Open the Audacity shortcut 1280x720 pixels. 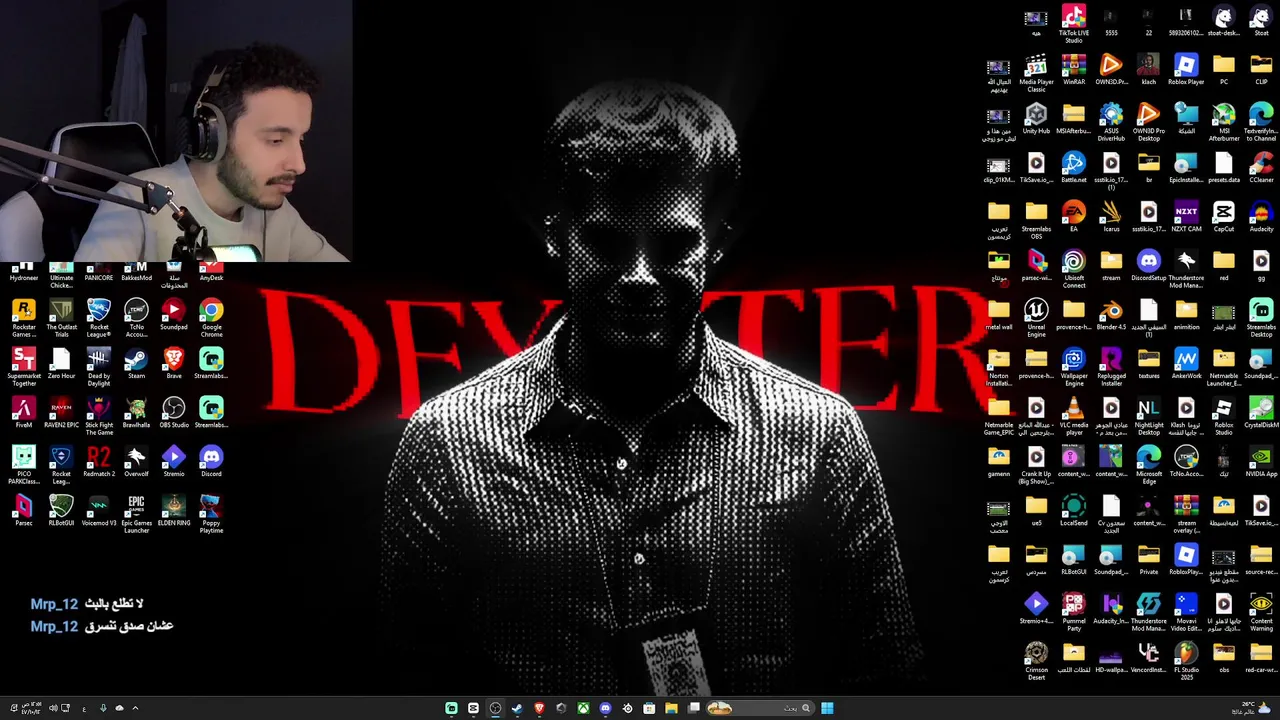click(x=1261, y=216)
